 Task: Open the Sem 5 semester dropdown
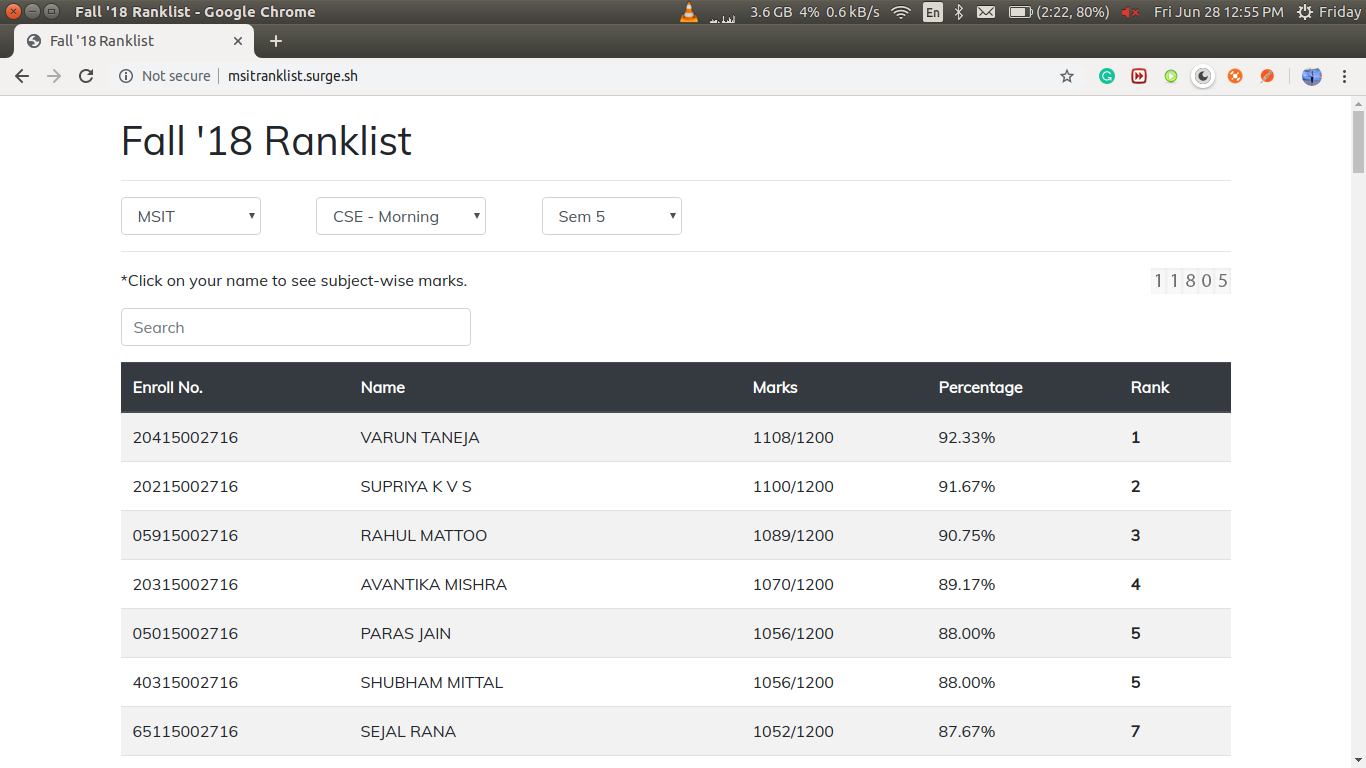pos(611,216)
